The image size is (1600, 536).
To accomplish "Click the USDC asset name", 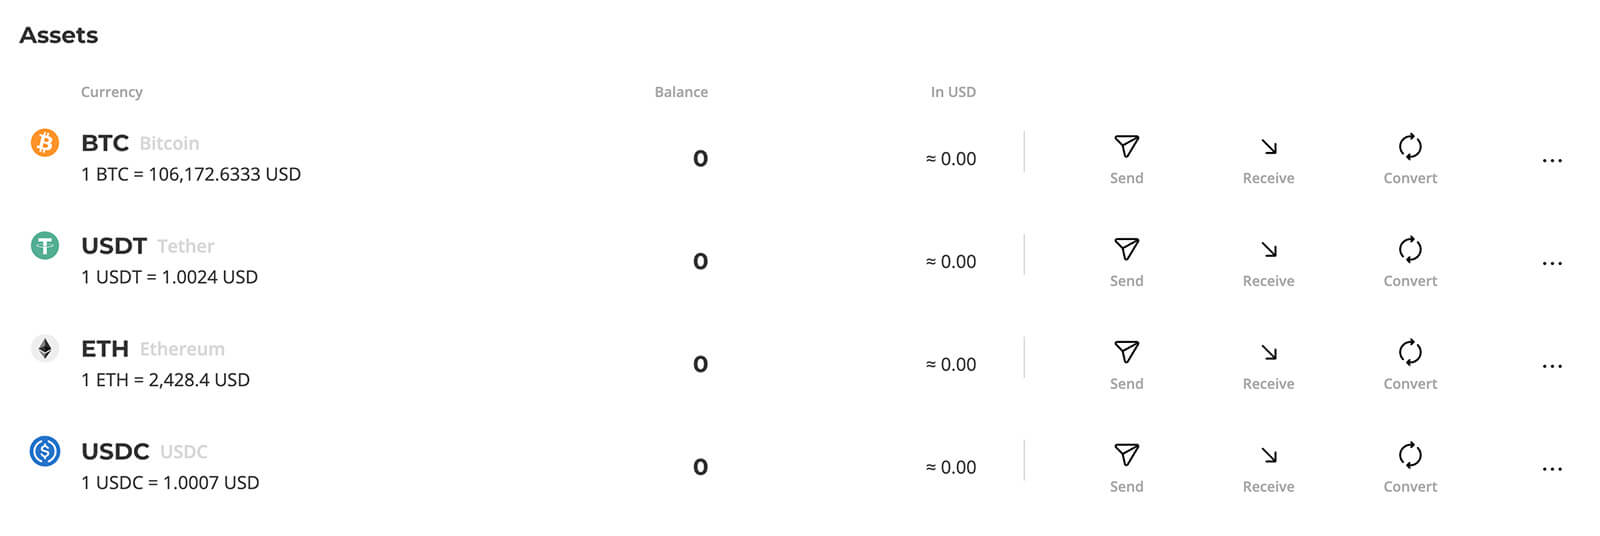I will pos(115,452).
